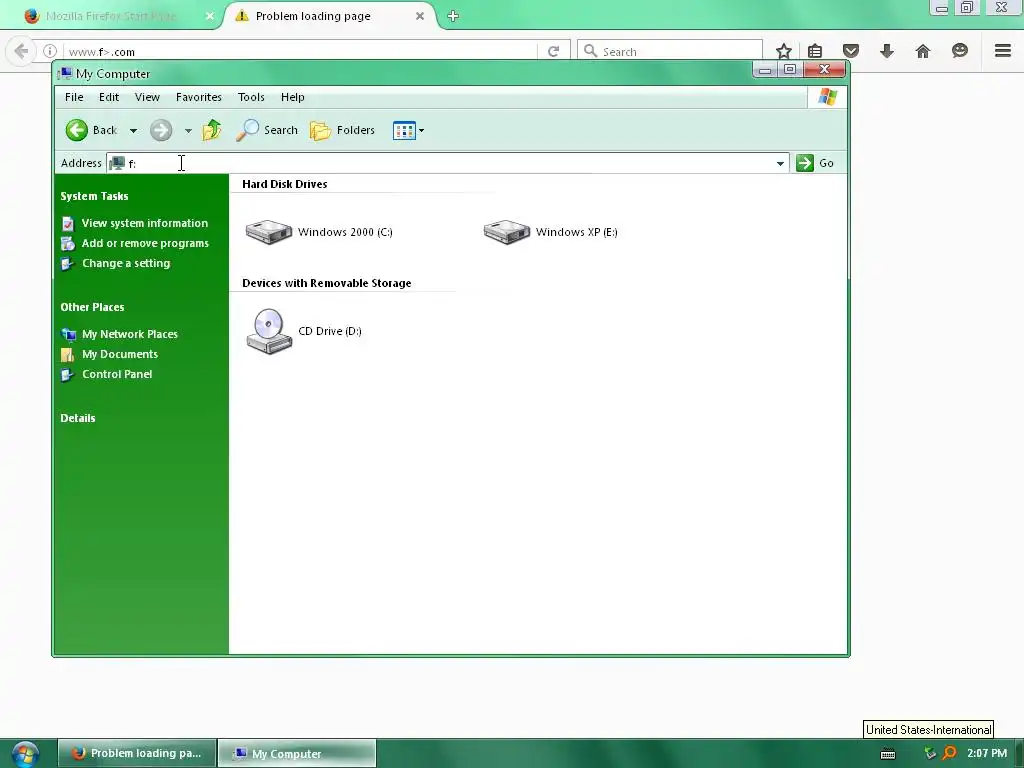Click the taskbar clock 2:07 PM
The width and height of the screenshot is (1024, 768).
pyautogui.click(x=987, y=754)
